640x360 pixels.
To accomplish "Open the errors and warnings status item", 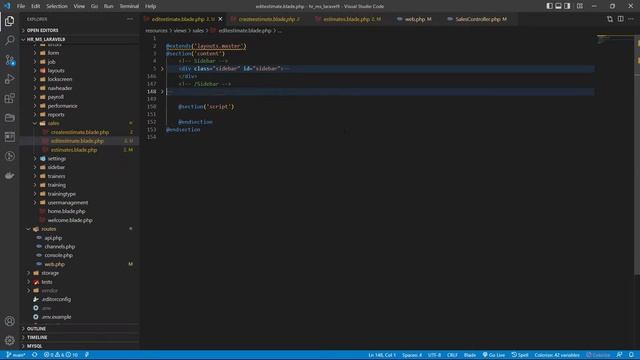I will coord(61,355).
